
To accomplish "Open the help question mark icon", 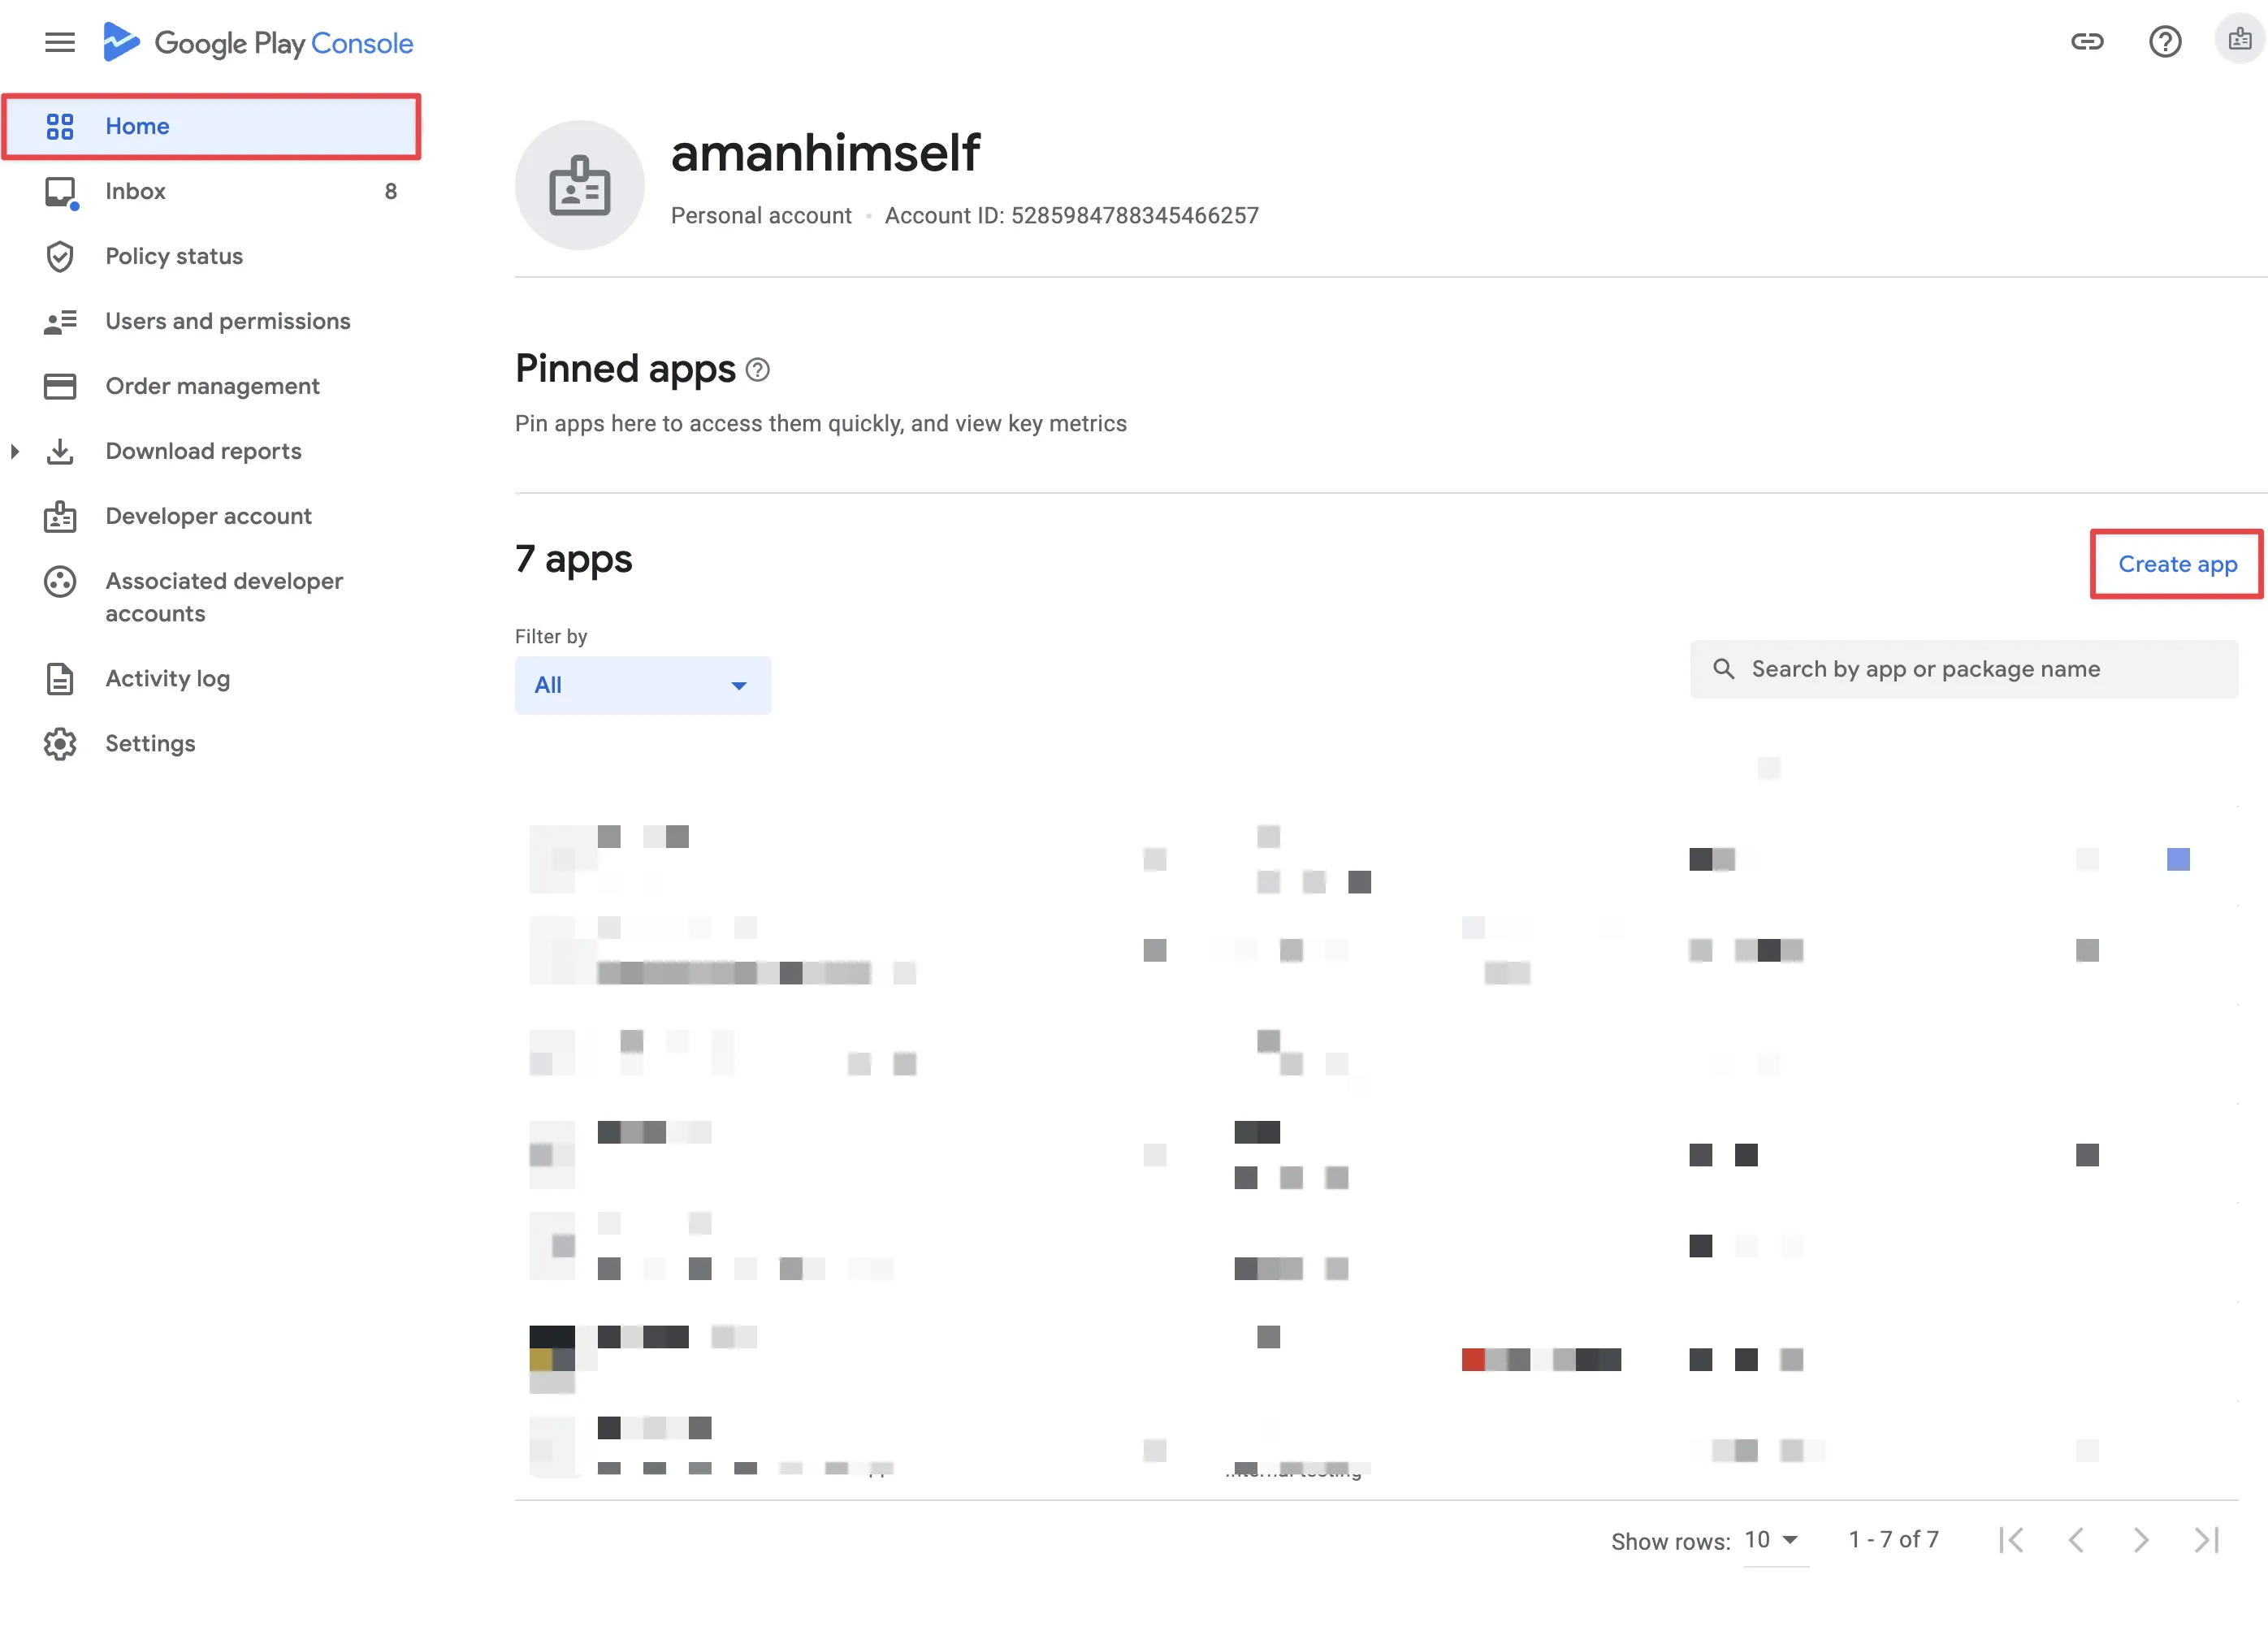I will click(x=2165, y=41).
